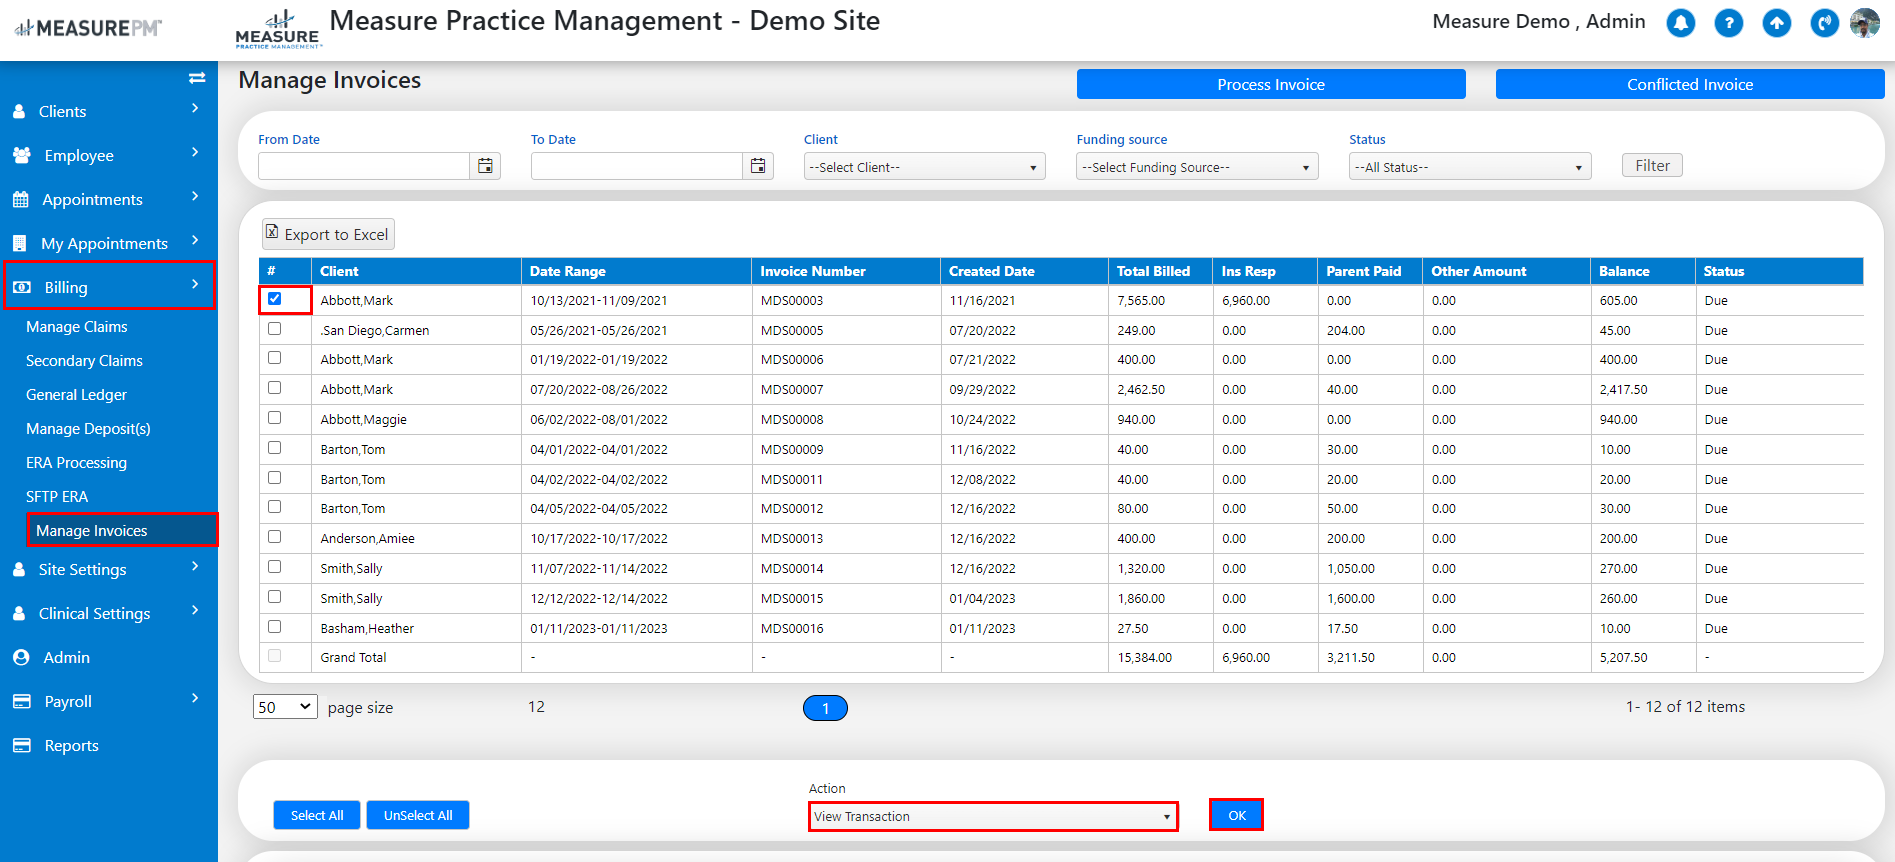Click the Filter button
The width and height of the screenshot is (1895, 862).
point(1652,166)
